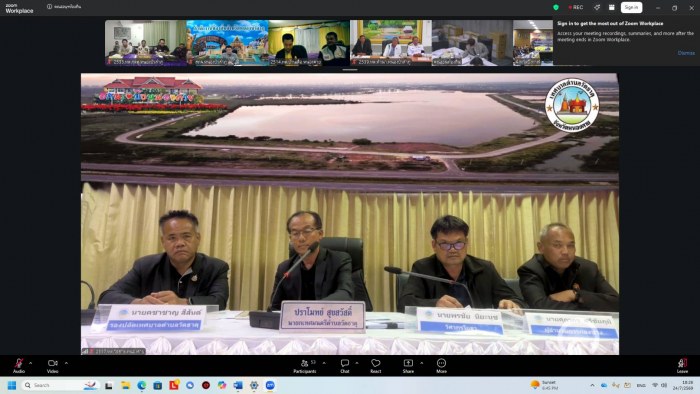Select the partially visible sixth participant thumbnail
This screenshot has width=700, height=394.
(533, 43)
